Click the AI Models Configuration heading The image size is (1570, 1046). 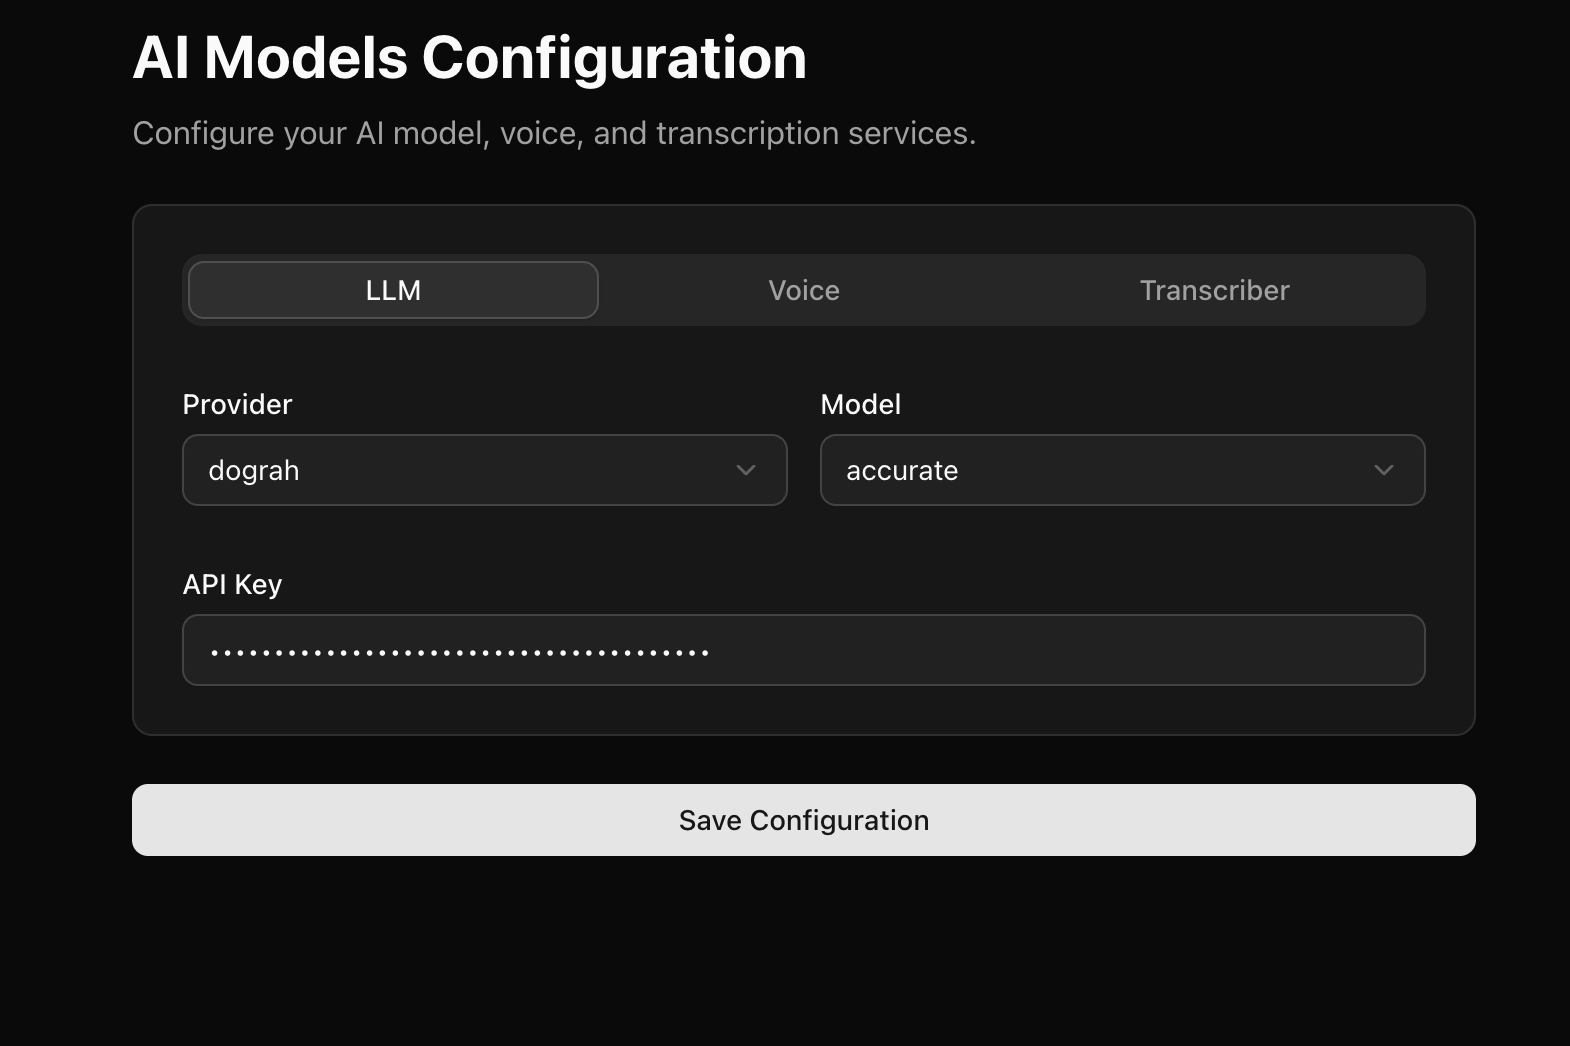pos(470,58)
